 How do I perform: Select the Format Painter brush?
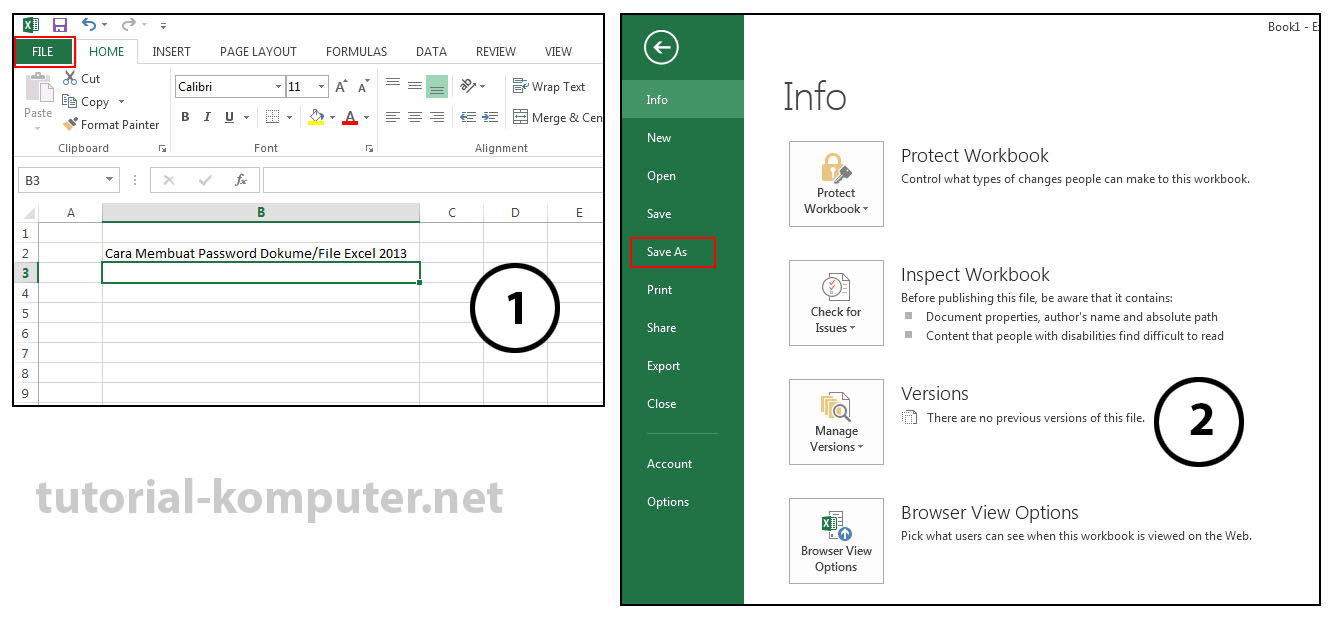(x=110, y=125)
